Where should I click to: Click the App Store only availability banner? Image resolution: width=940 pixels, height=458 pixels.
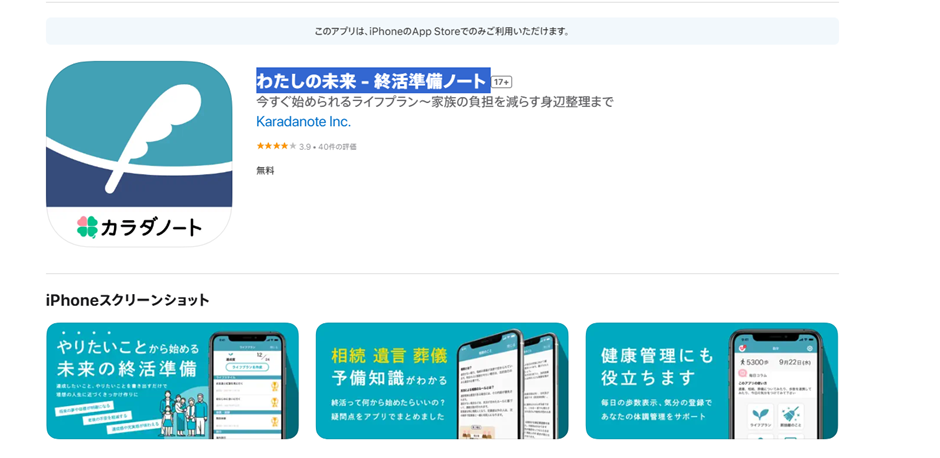pos(442,31)
